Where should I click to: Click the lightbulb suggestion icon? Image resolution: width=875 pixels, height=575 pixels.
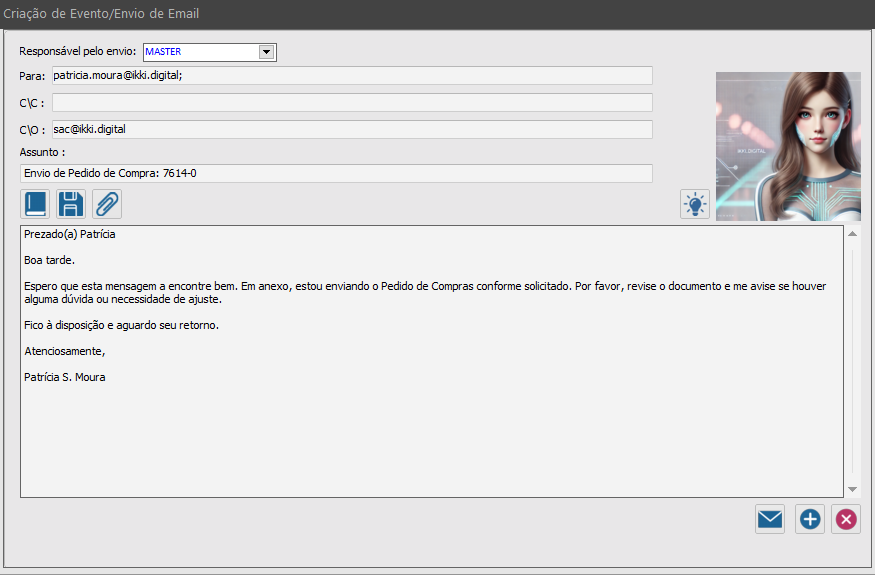pyautogui.click(x=695, y=204)
